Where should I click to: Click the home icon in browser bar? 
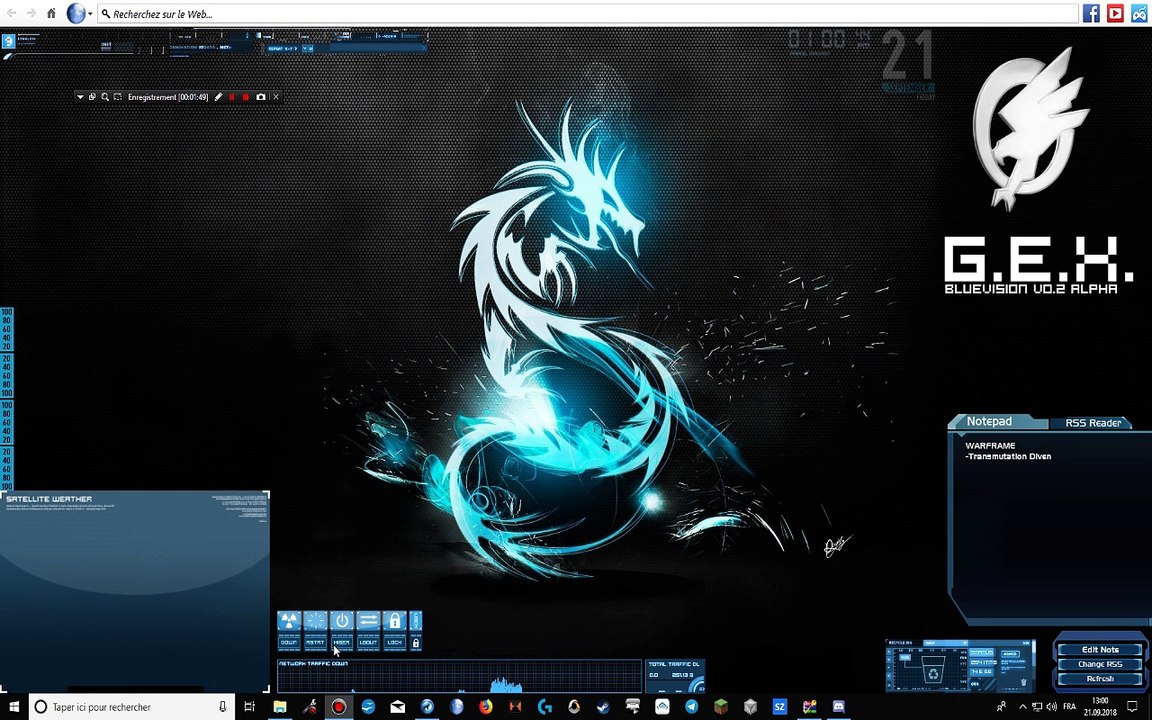click(51, 13)
